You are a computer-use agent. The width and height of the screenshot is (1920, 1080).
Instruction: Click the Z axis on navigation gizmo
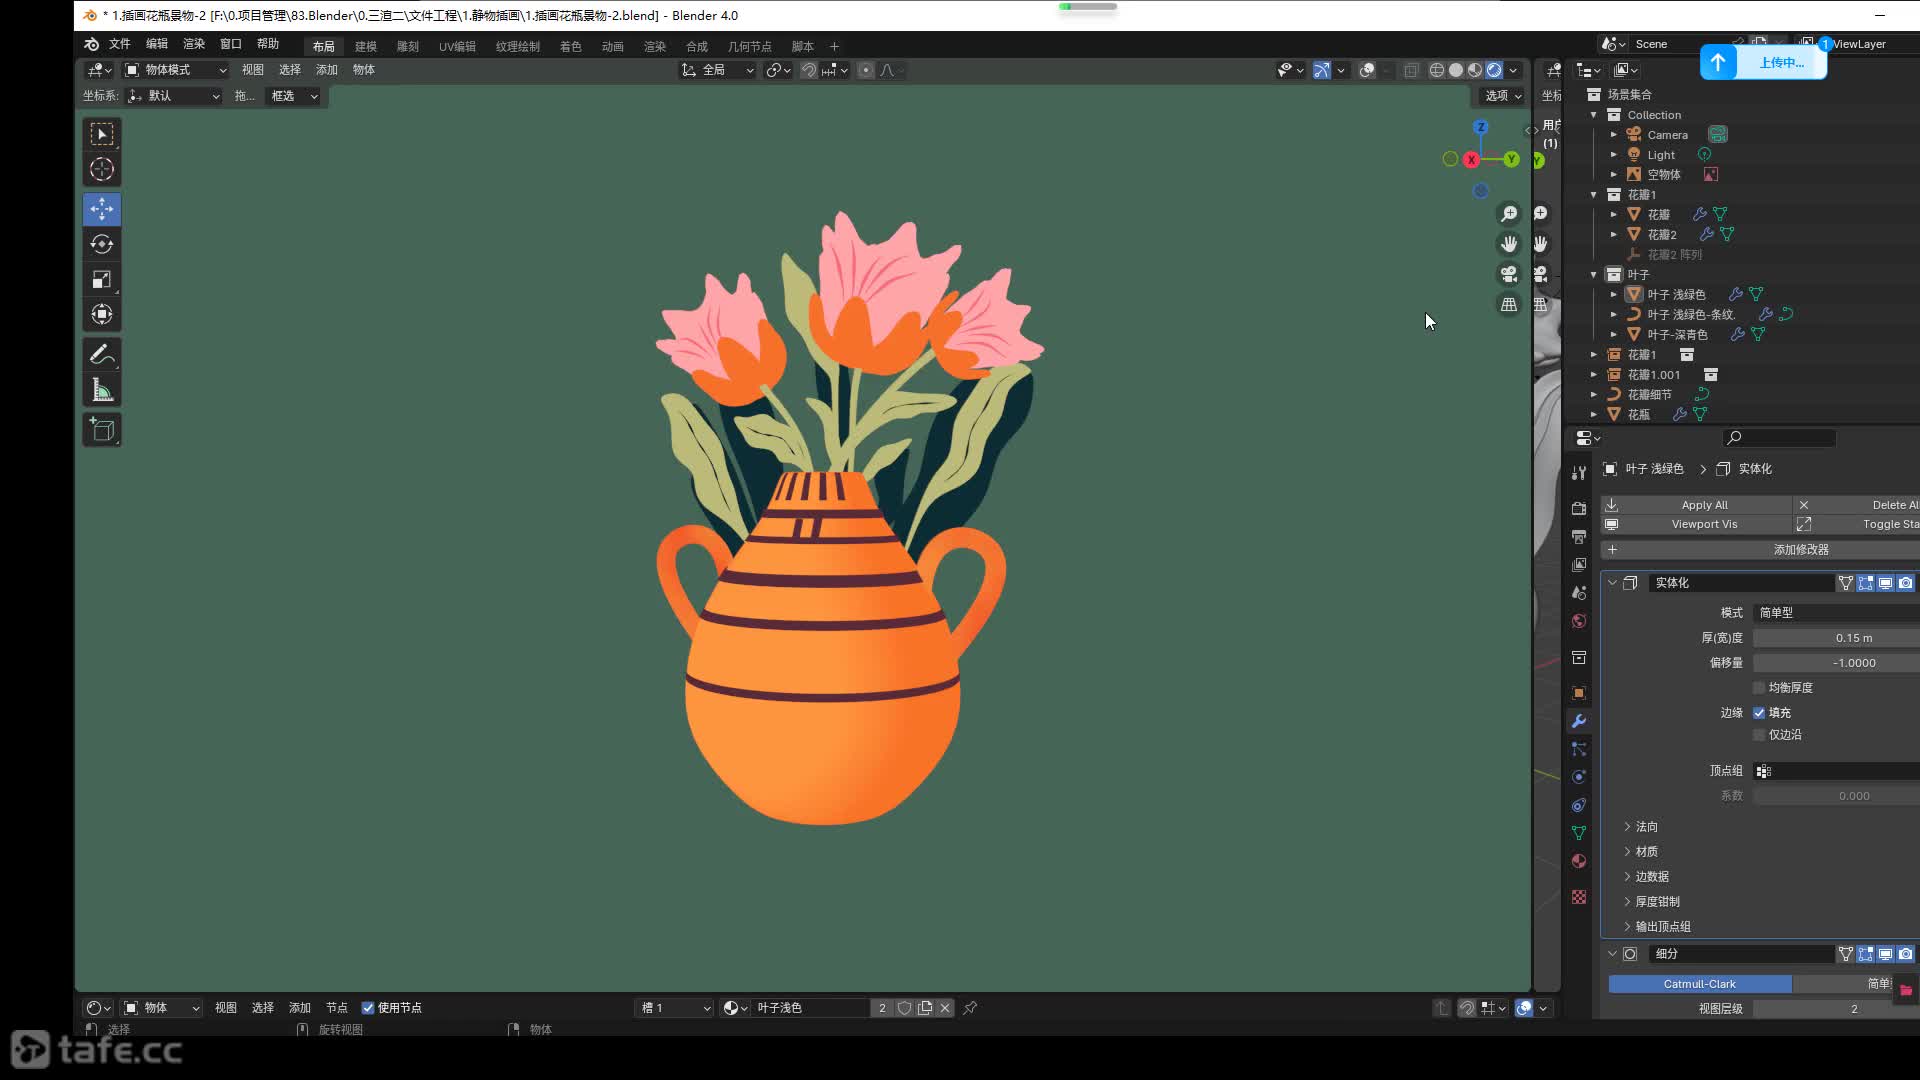click(1481, 127)
